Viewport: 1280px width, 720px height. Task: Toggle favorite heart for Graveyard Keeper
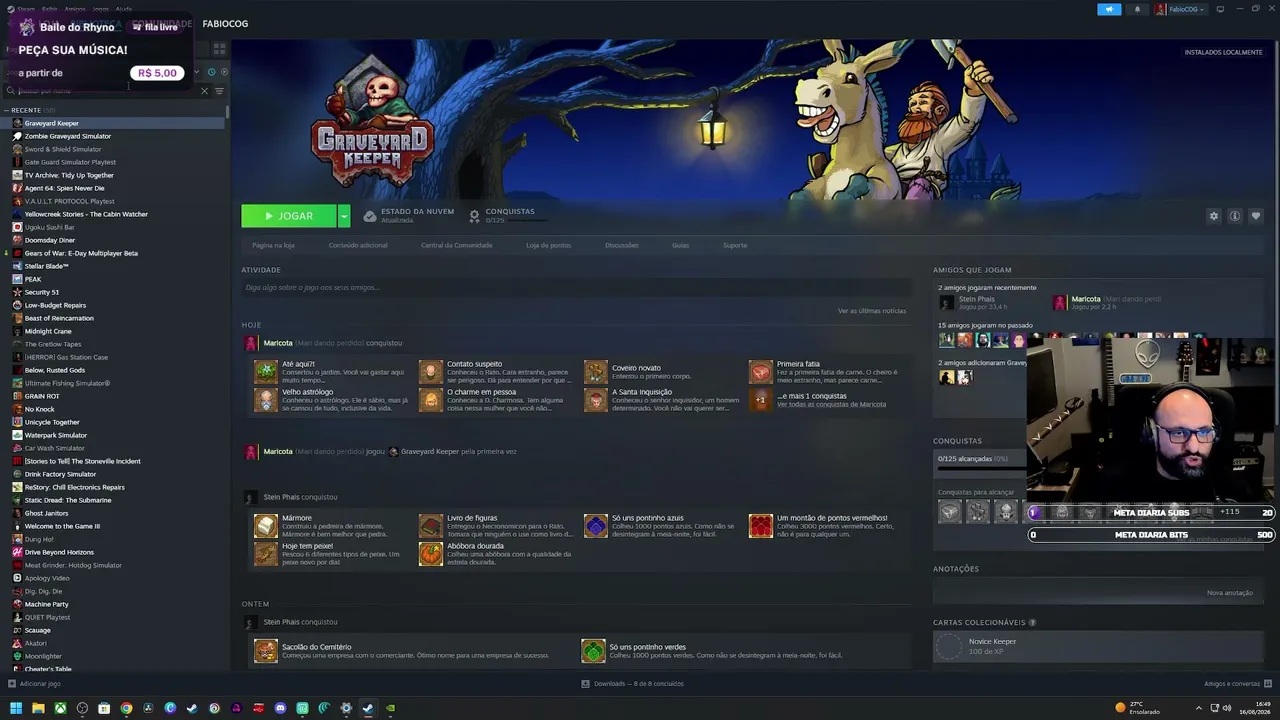coord(1256,216)
